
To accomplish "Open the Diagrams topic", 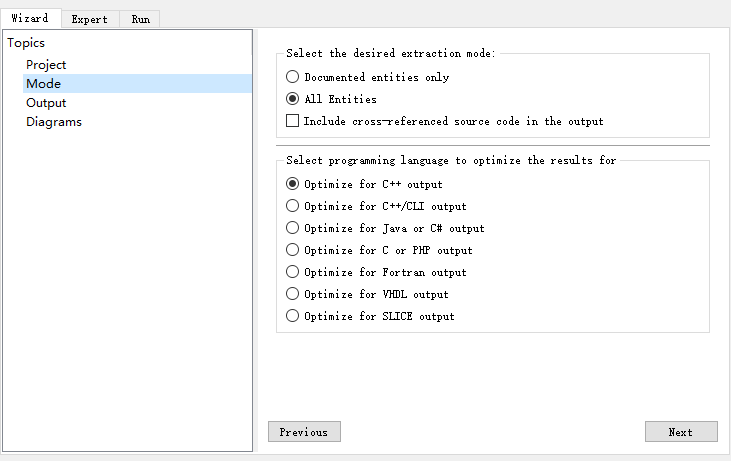I will pyautogui.click(x=54, y=122).
